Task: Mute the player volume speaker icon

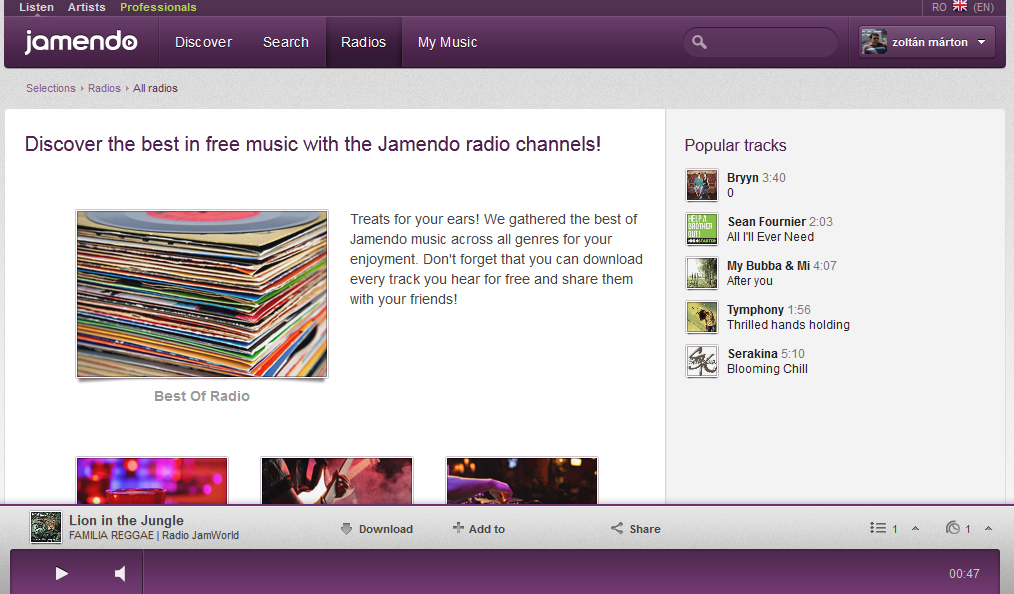Action: (x=120, y=573)
